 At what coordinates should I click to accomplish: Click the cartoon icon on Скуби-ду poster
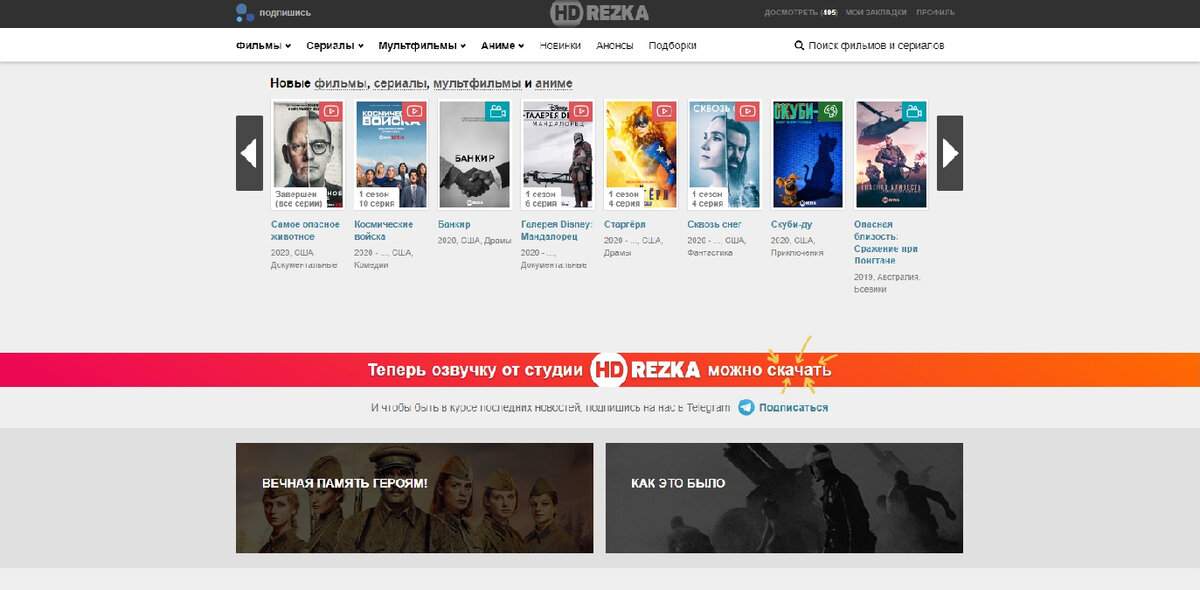pos(830,111)
